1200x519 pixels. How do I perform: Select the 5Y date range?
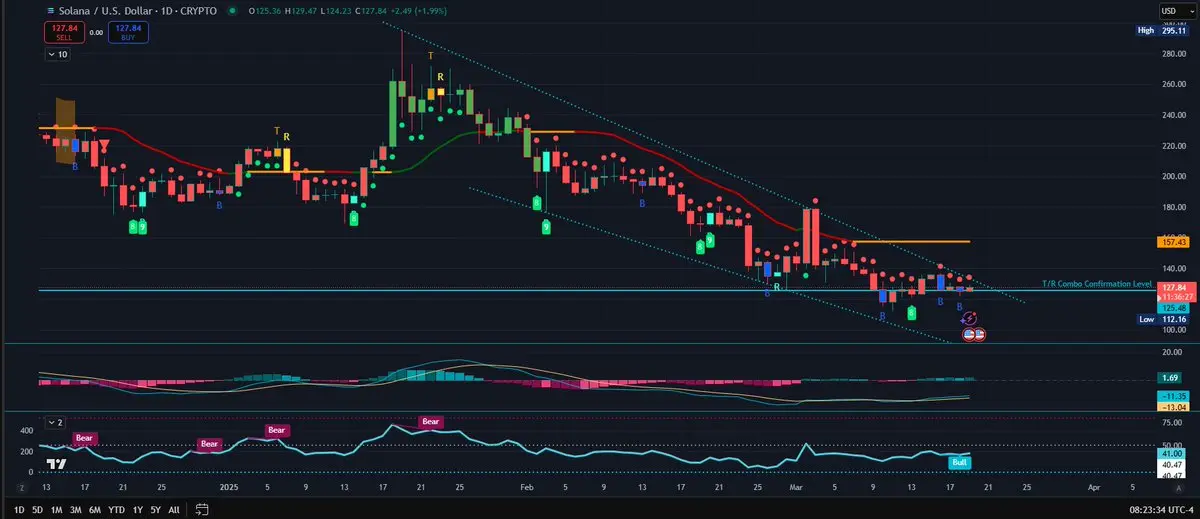point(155,509)
